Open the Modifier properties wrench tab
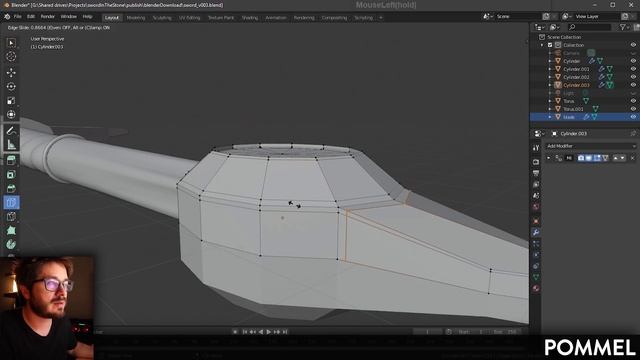This screenshot has height=360, width=640. [536, 232]
